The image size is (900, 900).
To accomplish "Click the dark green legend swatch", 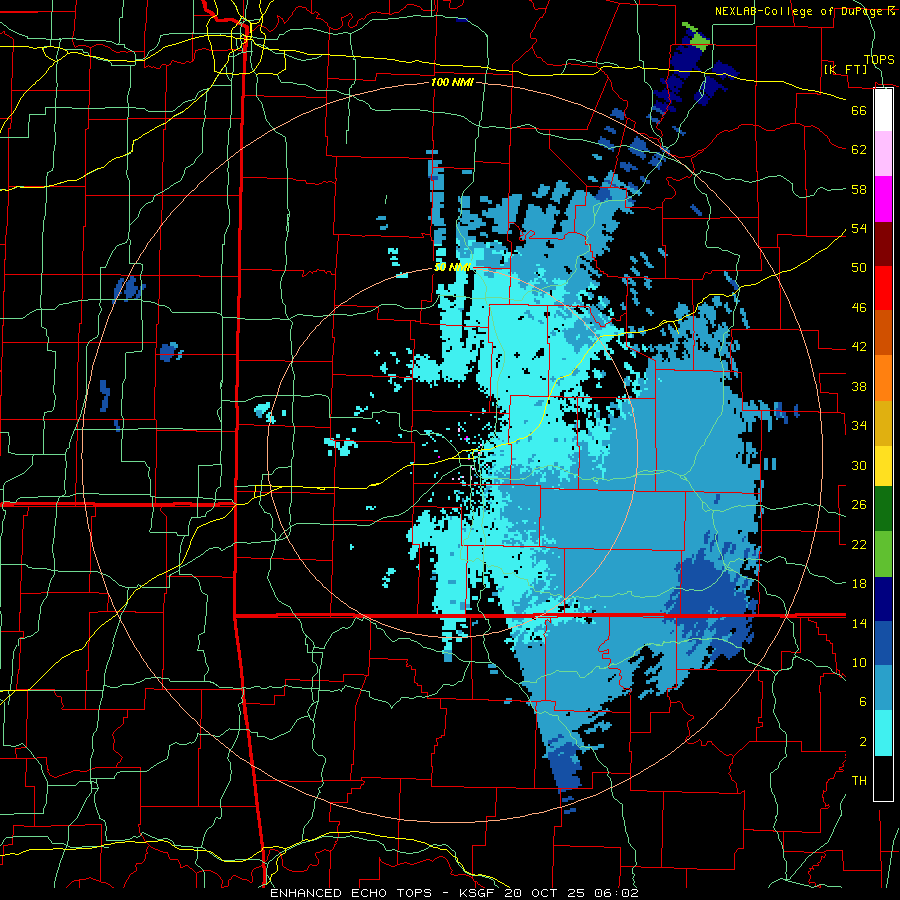I will (883, 509).
